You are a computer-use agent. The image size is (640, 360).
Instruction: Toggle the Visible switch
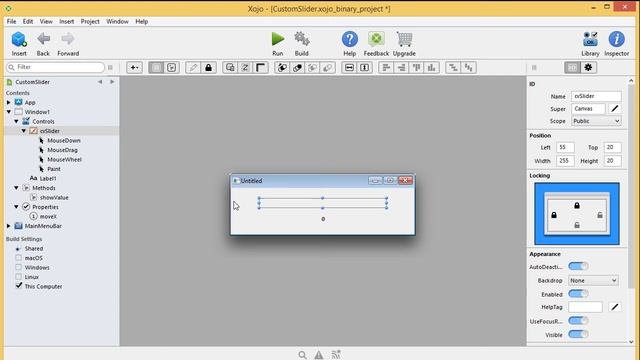[x=578, y=335]
